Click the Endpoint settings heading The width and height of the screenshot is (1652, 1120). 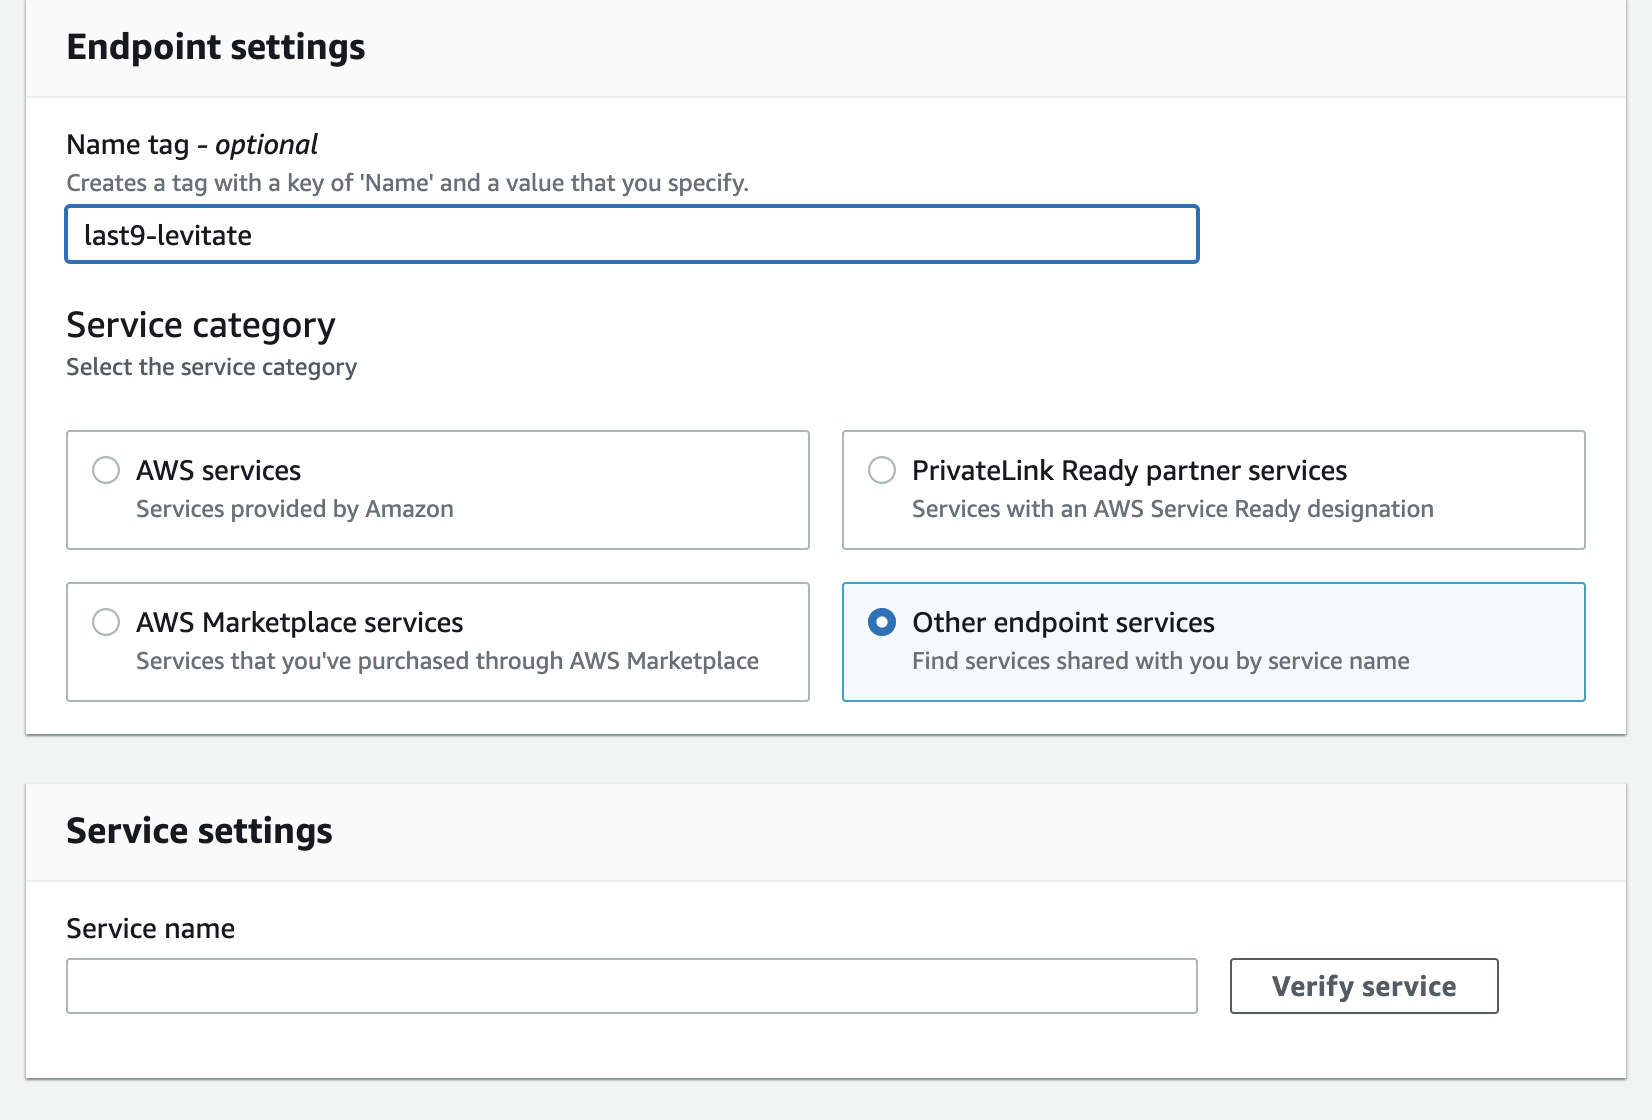[215, 47]
